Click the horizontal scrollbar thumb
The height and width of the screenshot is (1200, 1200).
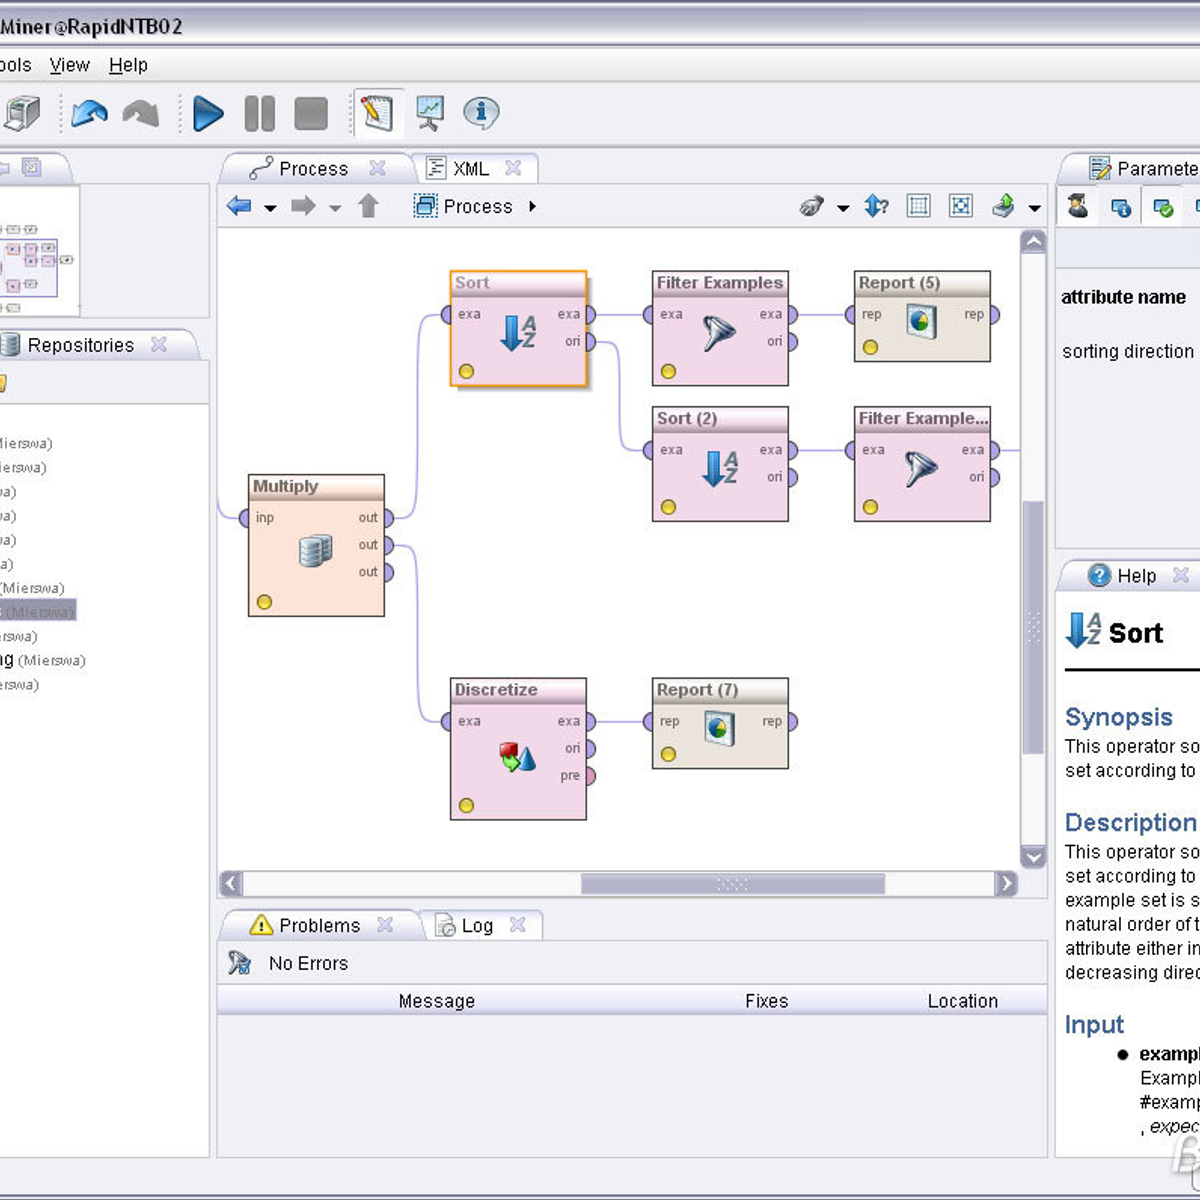[732, 884]
